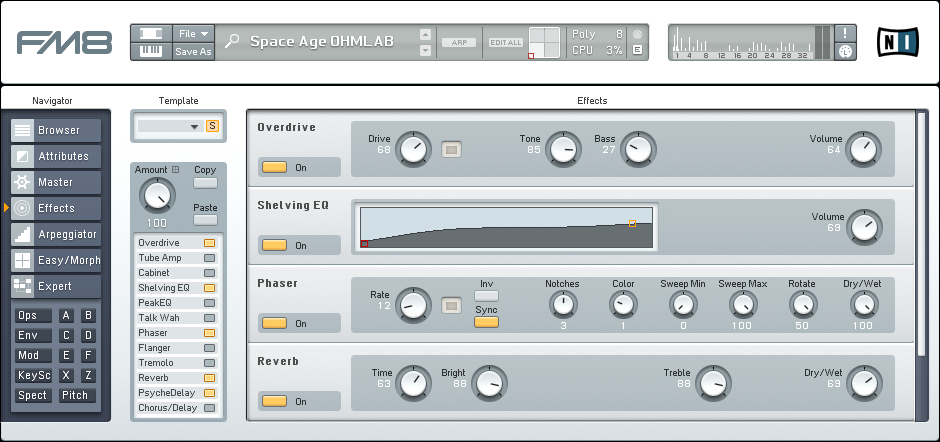Enable Cabinet in the effects list
940x442 pixels.
pyautogui.click(x=209, y=273)
